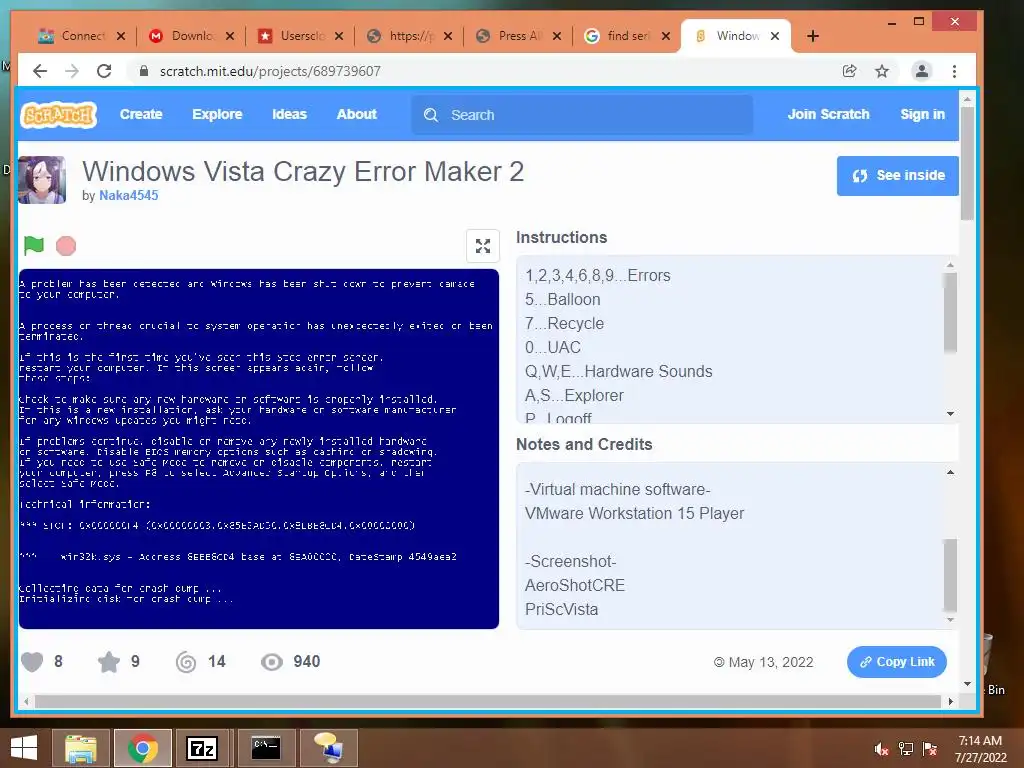
Task: Open 7-Zip from the taskbar
Action: (x=202, y=748)
